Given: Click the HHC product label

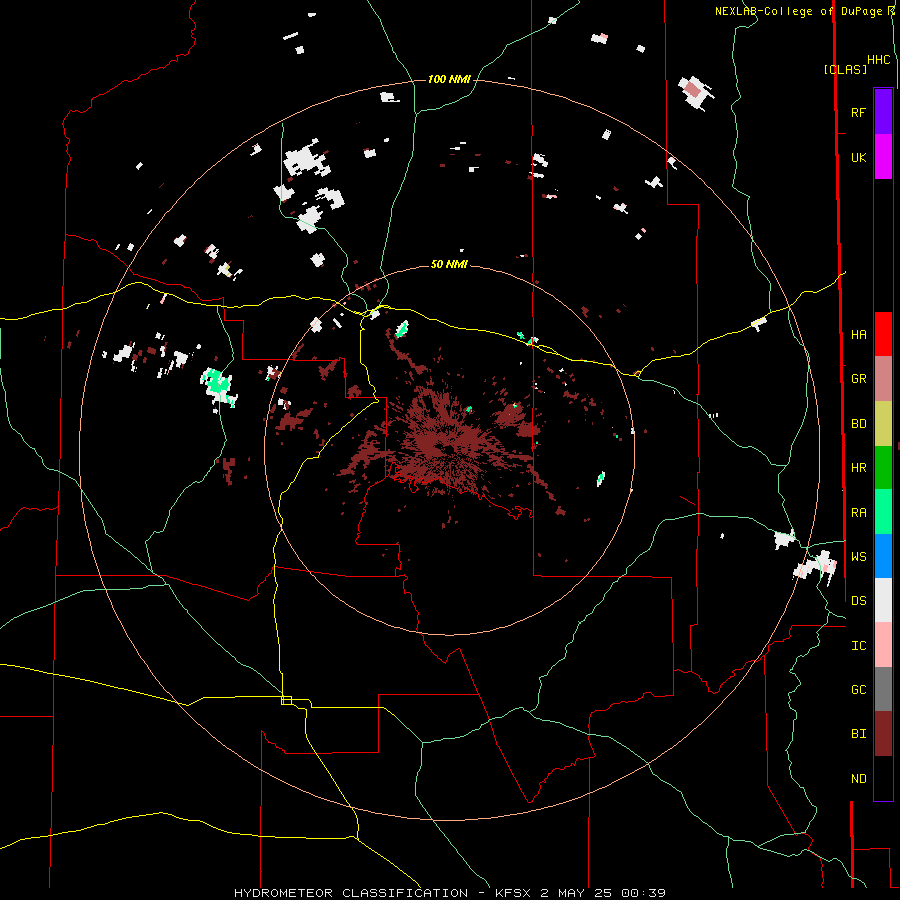Looking at the screenshot, I should point(878,60).
